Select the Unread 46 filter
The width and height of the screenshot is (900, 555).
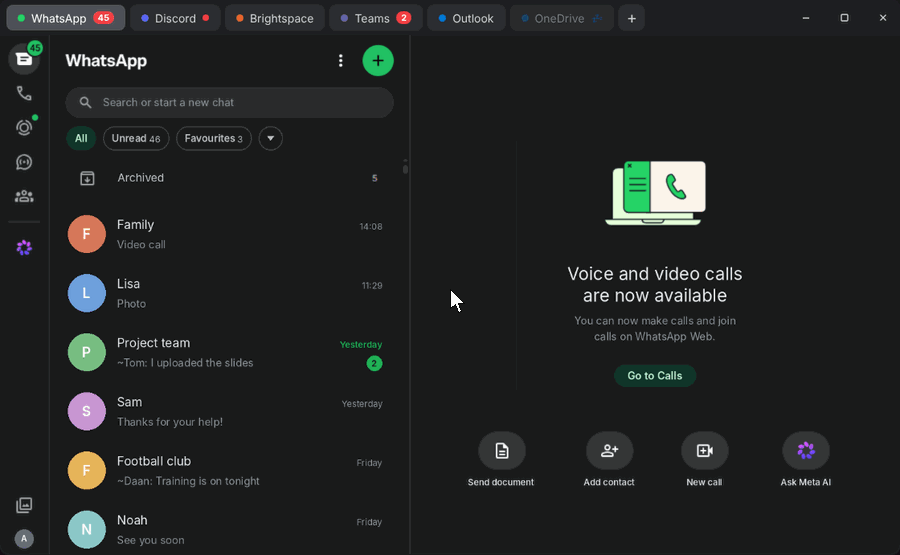[x=136, y=138]
